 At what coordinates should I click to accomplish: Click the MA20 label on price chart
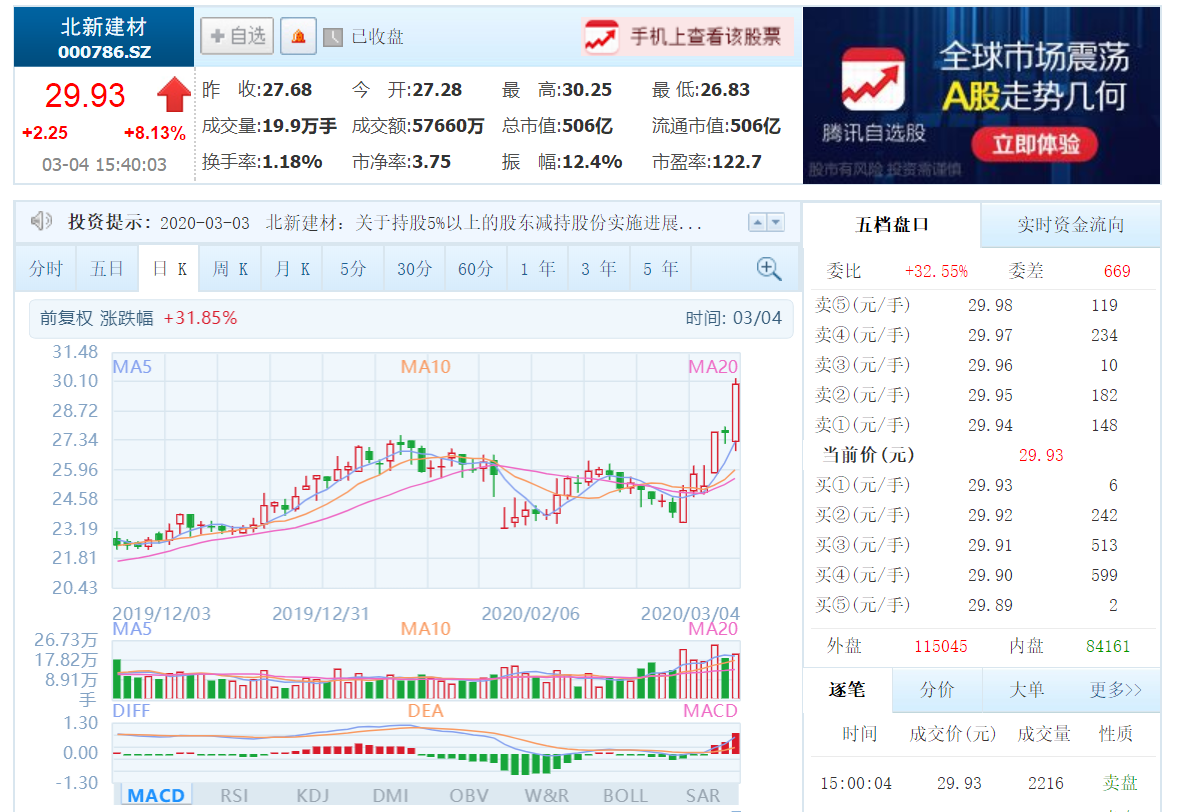click(x=713, y=366)
